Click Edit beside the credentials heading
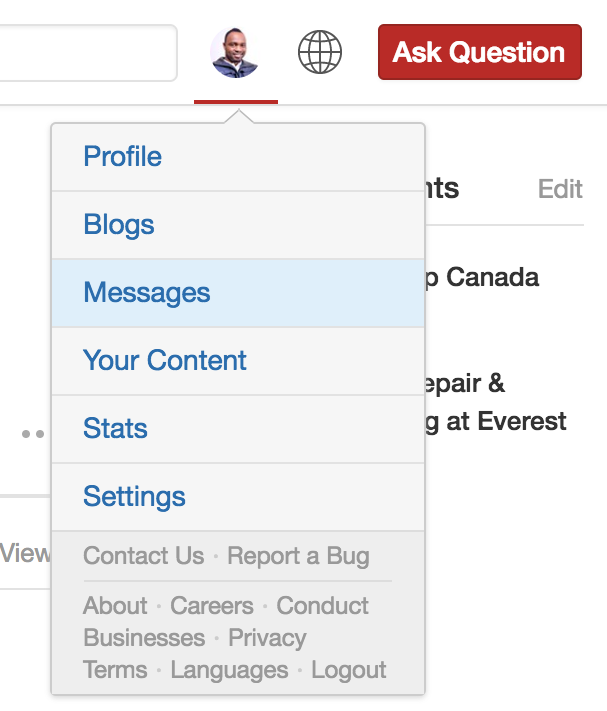 click(x=560, y=189)
